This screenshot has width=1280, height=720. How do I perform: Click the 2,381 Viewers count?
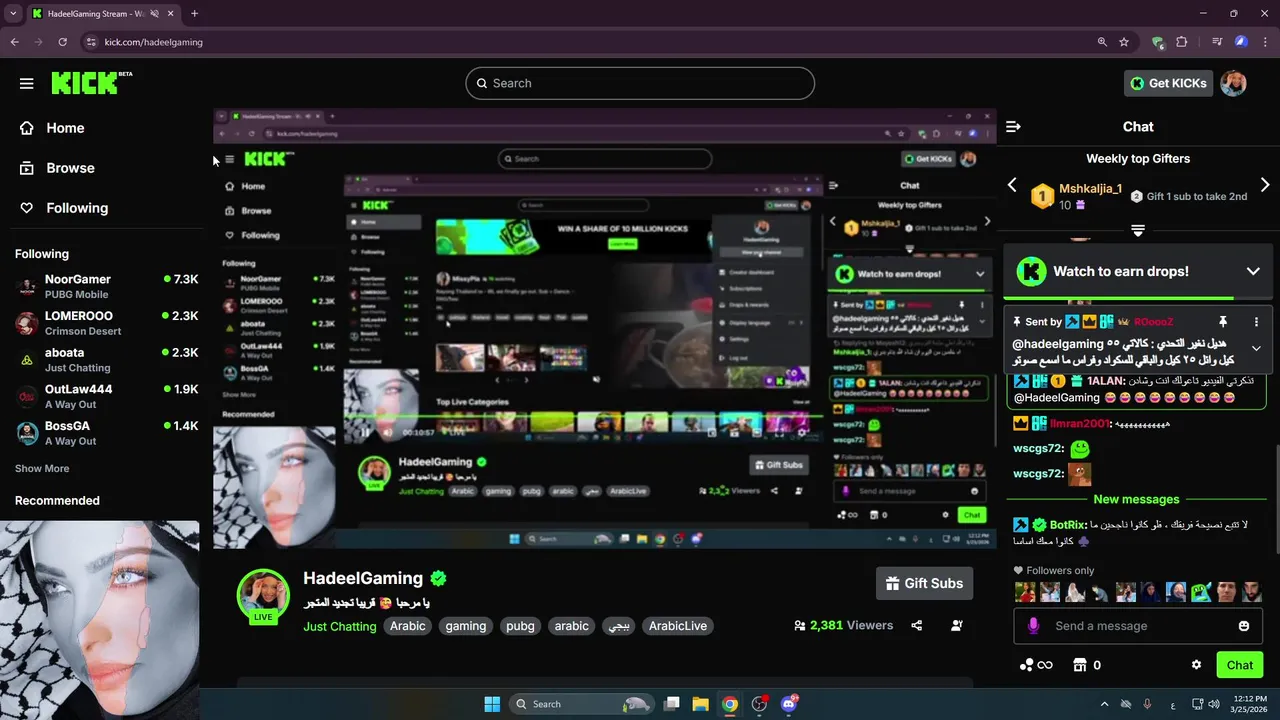click(x=843, y=625)
